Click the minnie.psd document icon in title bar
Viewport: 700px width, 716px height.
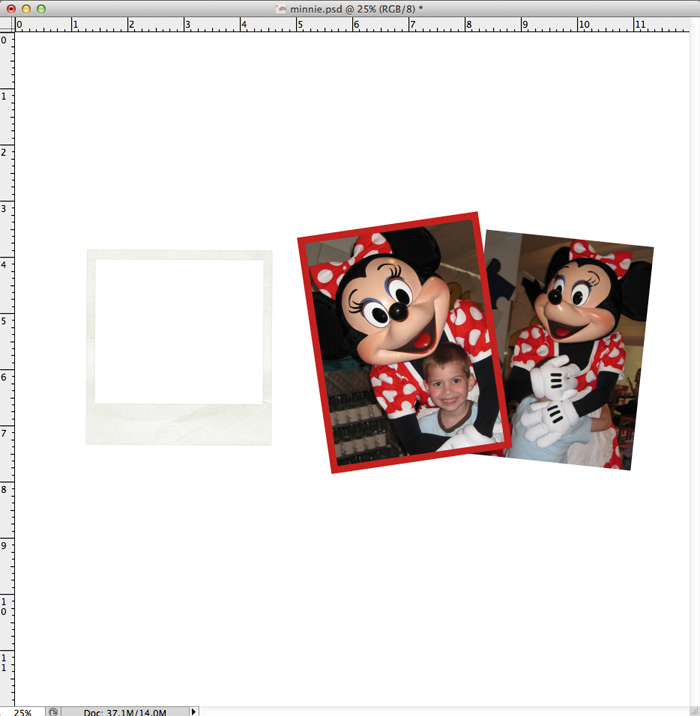coord(281,9)
